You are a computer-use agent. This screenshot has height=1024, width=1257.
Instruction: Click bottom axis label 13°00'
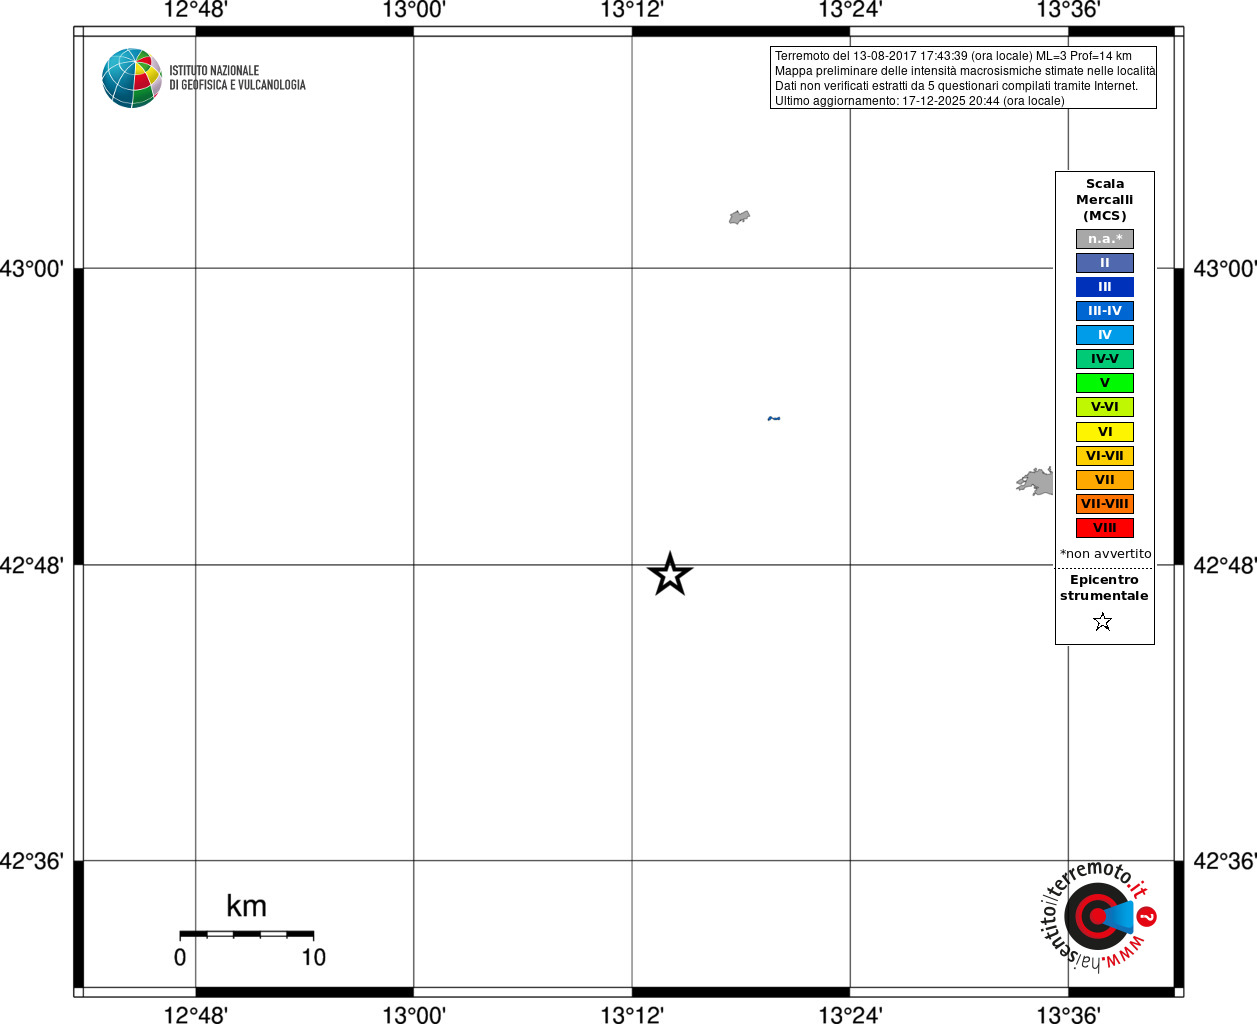tap(414, 1015)
